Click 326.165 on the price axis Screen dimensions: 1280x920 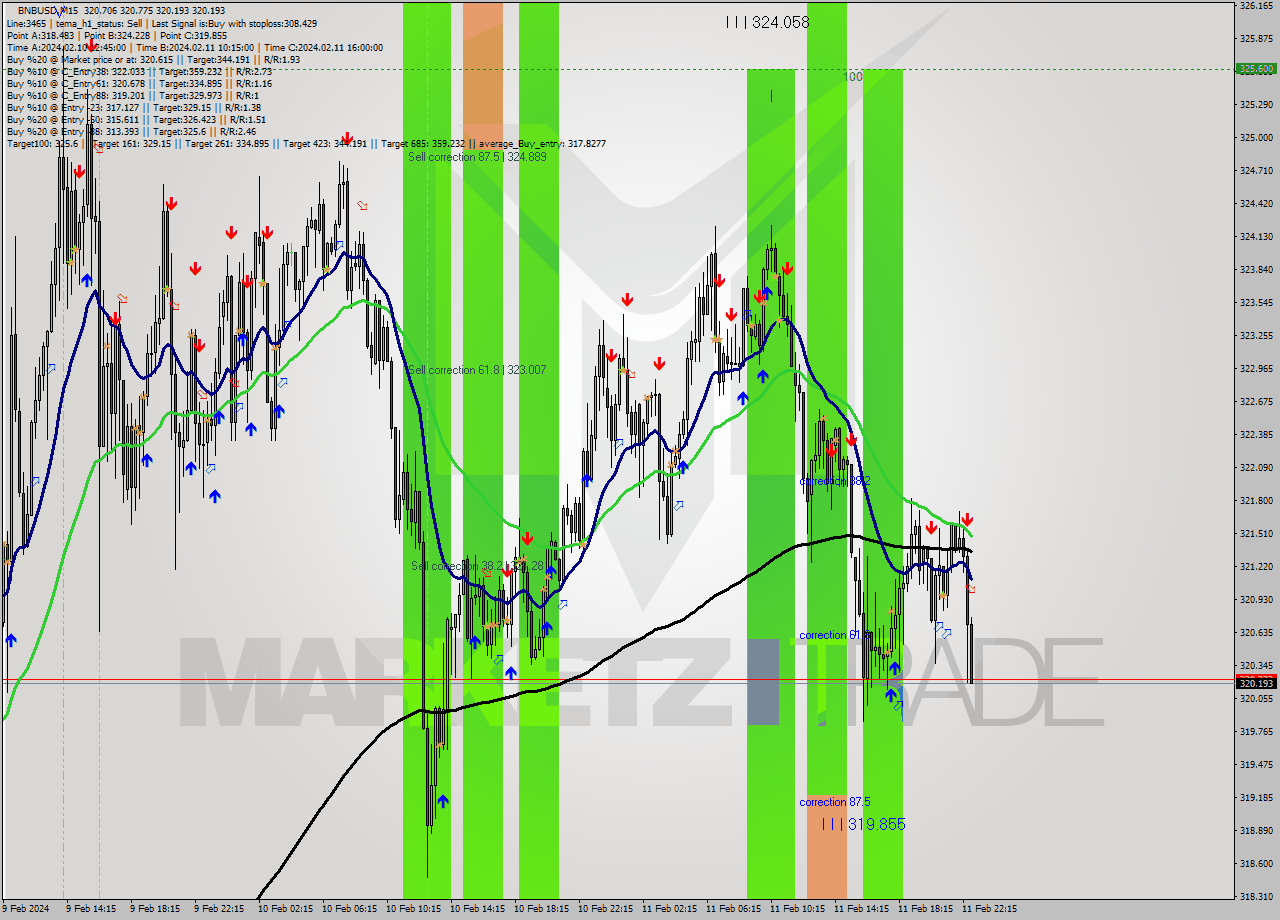point(1256,6)
